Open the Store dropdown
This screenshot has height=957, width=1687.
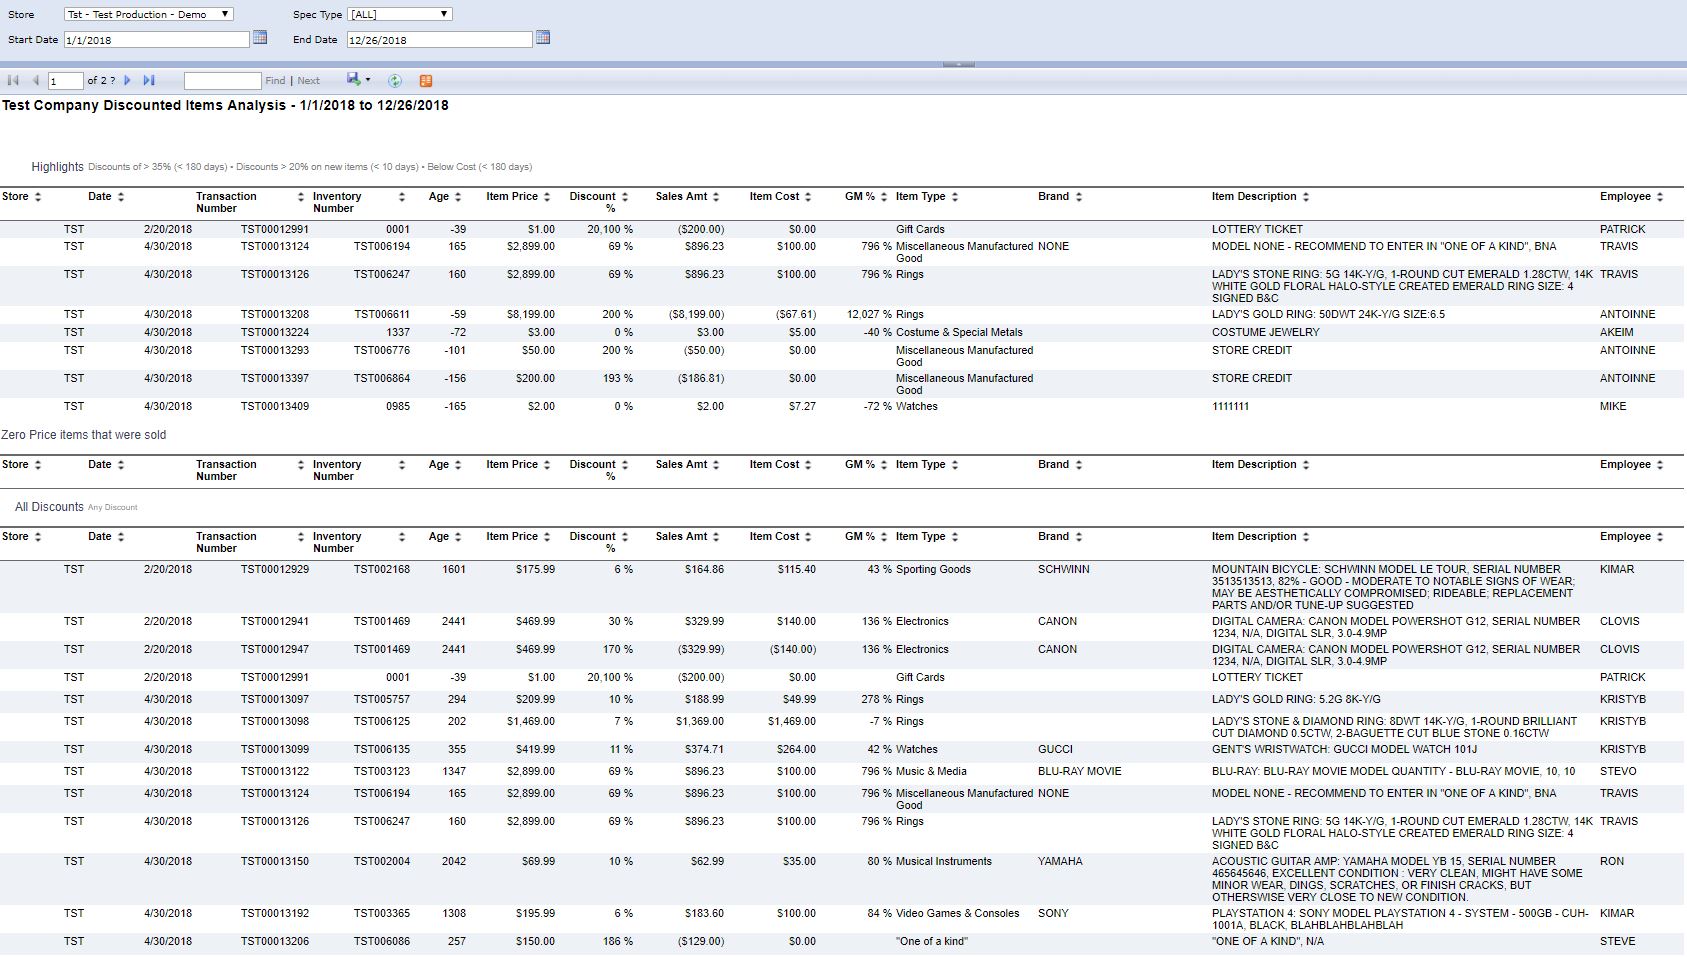[x=149, y=14]
